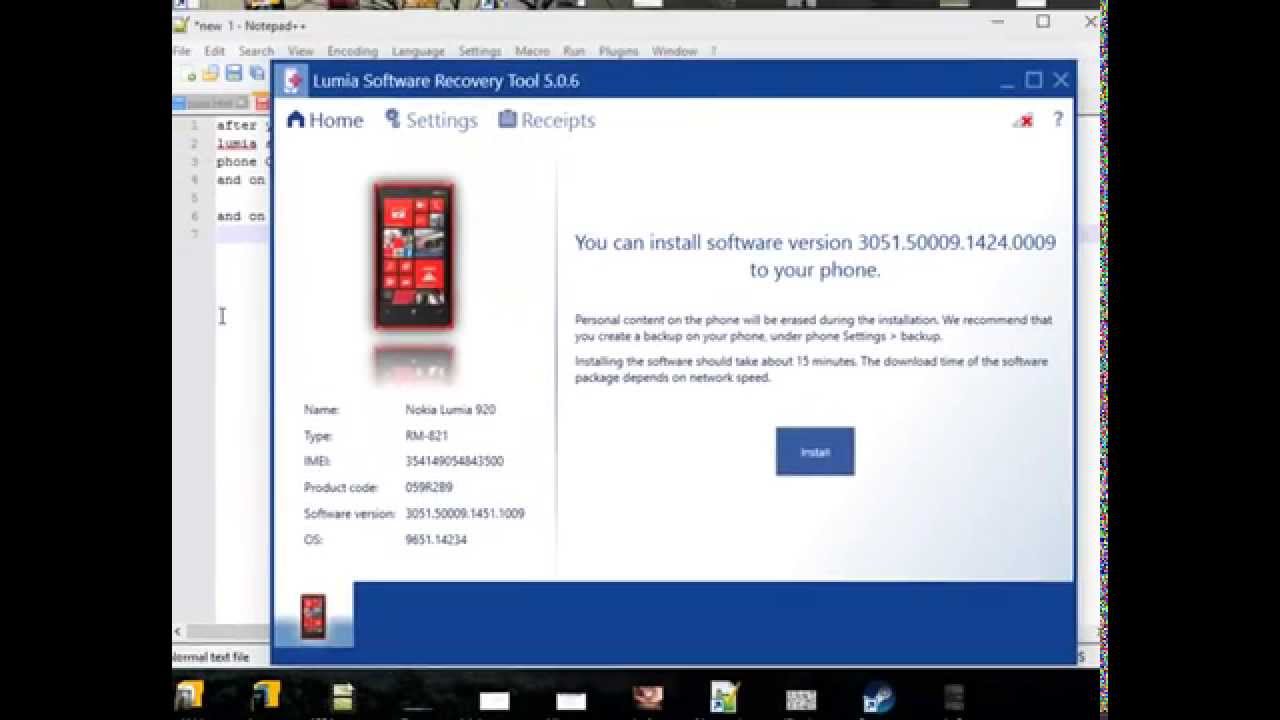The image size is (1280, 720).
Task: Click the Notepad++ Save toolbar icon
Action: tap(234, 74)
